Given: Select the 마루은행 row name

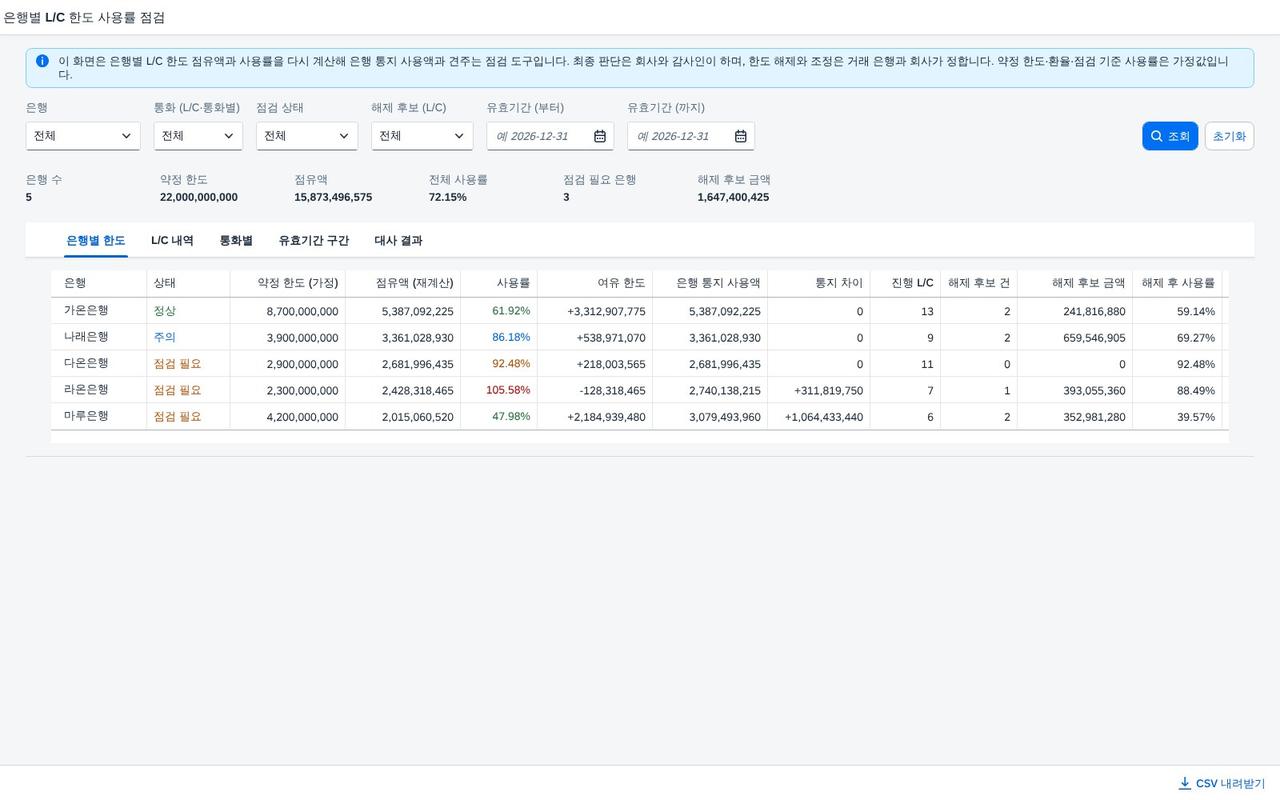Looking at the screenshot, I should pos(86,416).
